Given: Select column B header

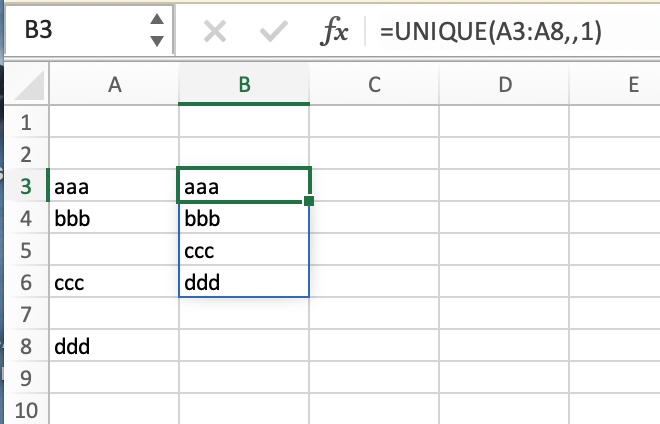Looking at the screenshot, I should [x=244, y=85].
